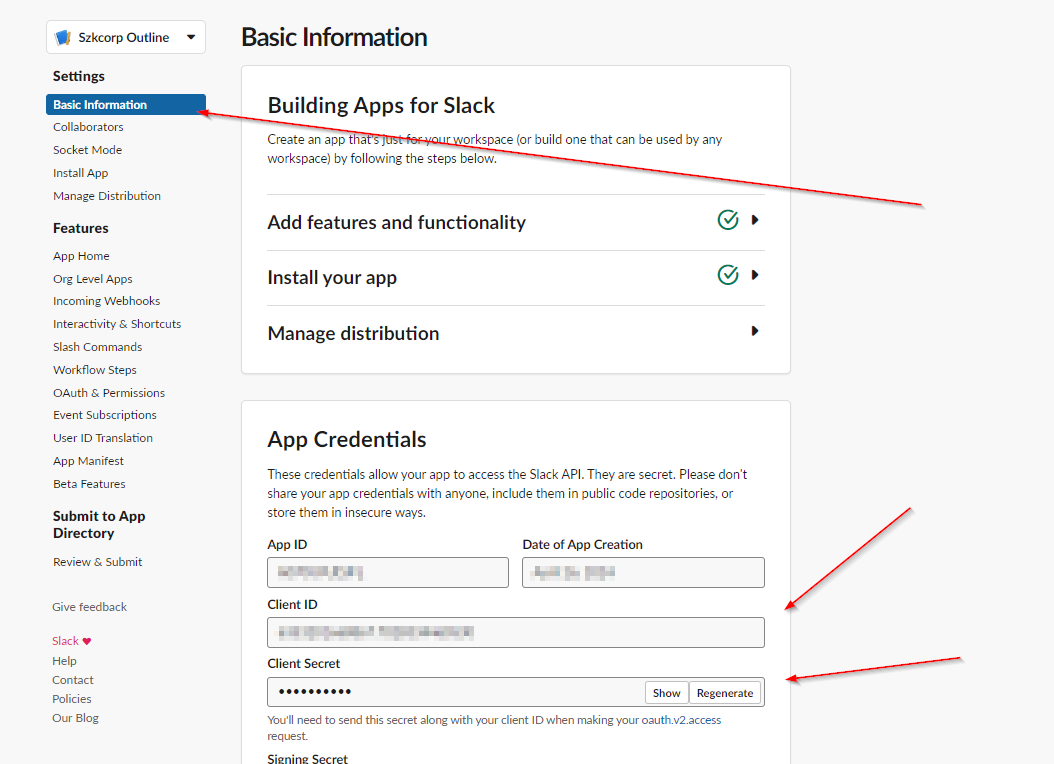Click the heart icon next to Slack

87,641
